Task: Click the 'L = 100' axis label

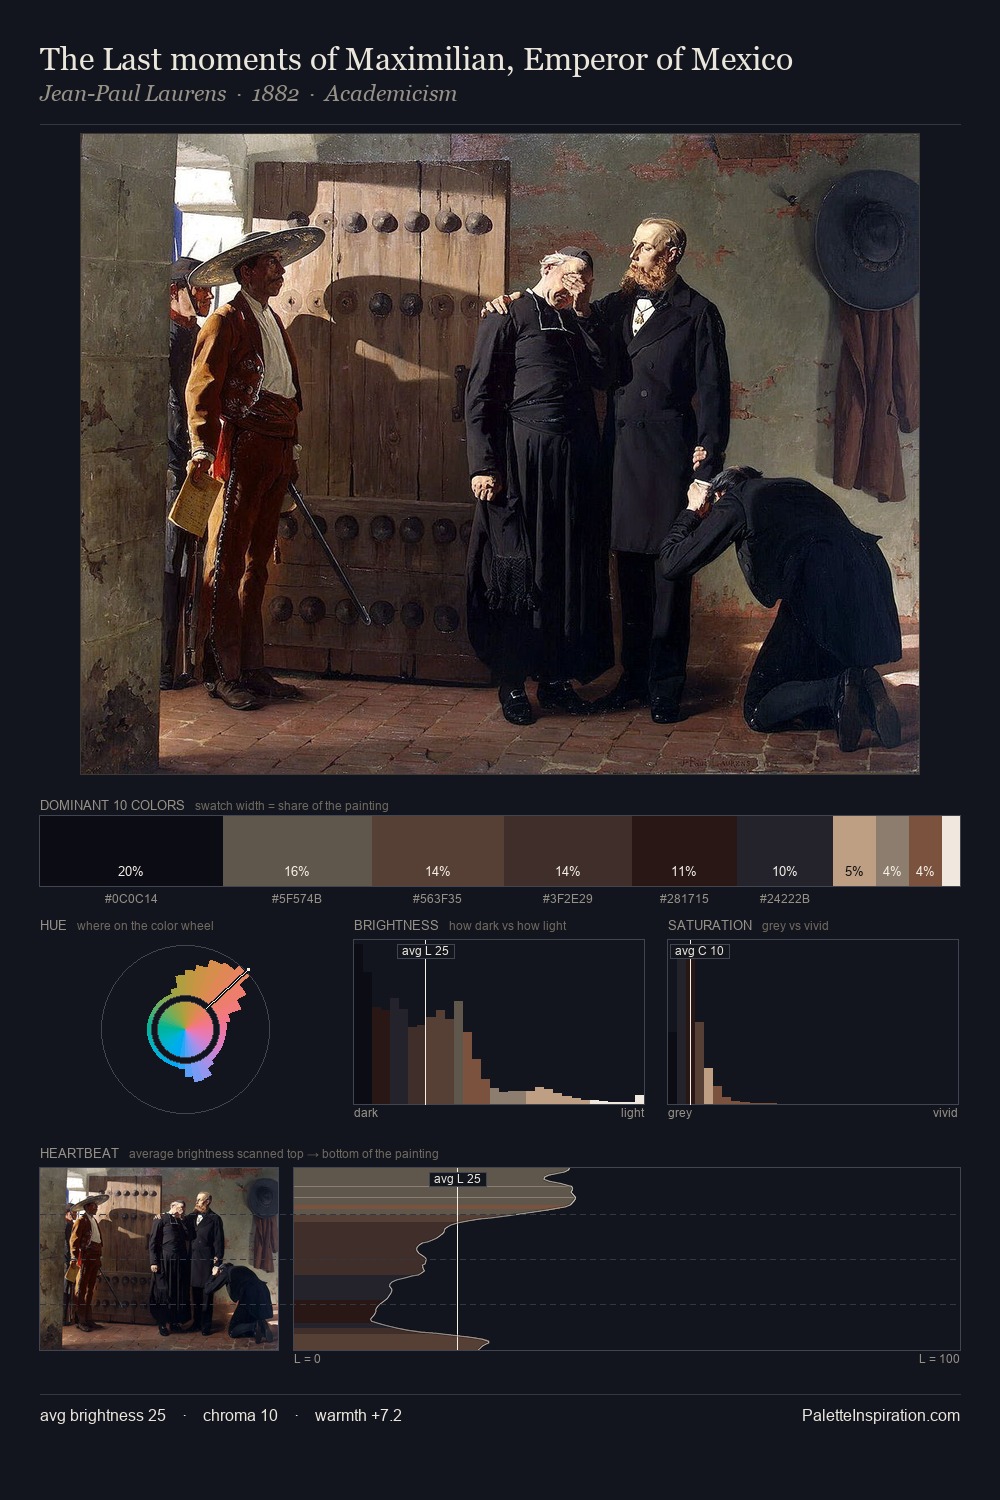Action: click(939, 1359)
